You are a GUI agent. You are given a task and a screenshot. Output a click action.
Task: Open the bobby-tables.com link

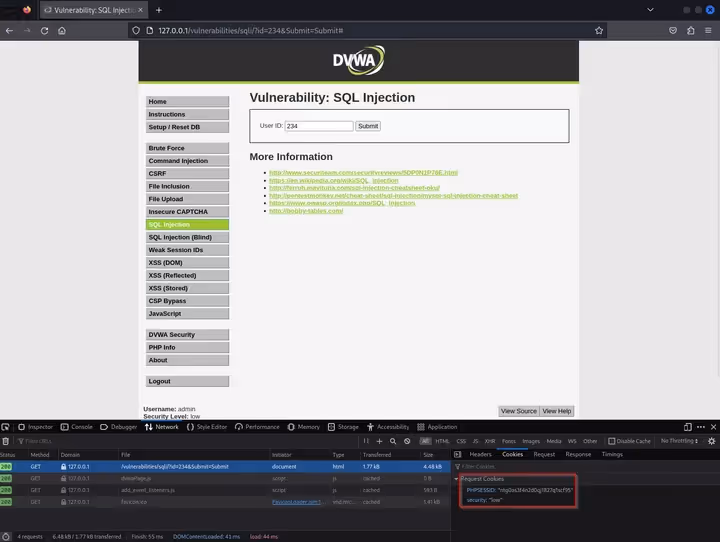306,211
